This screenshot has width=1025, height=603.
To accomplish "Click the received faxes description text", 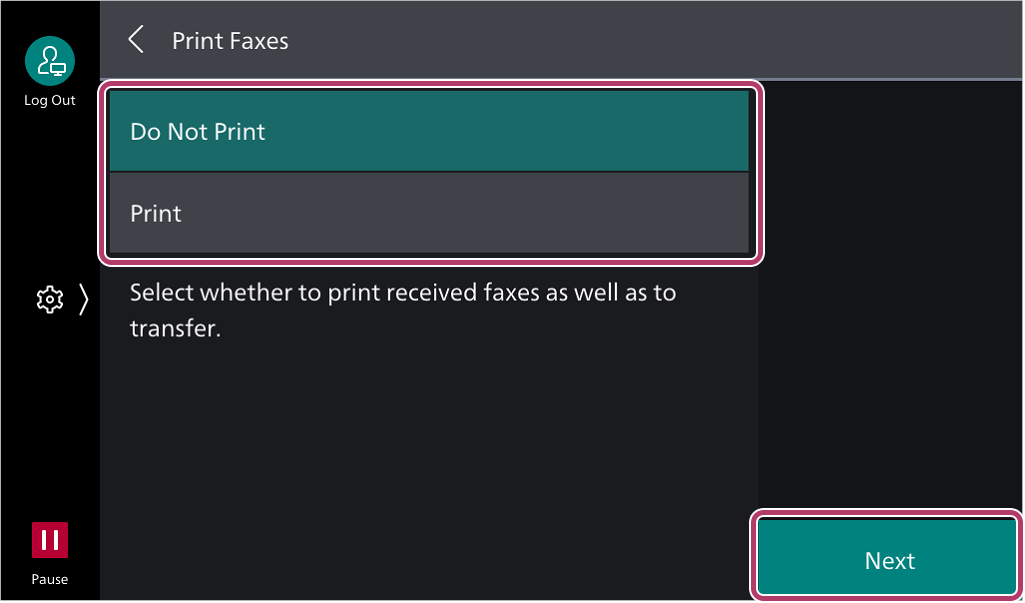I will pos(403,310).
